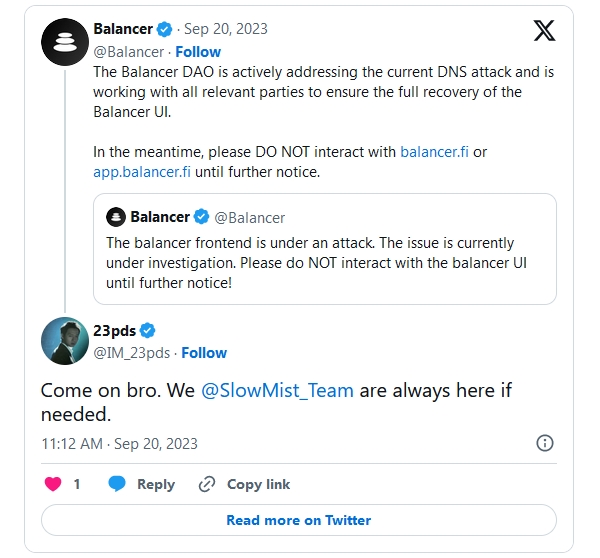
Task: Open 23pds's profile picture
Action: click(x=65, y=341)
